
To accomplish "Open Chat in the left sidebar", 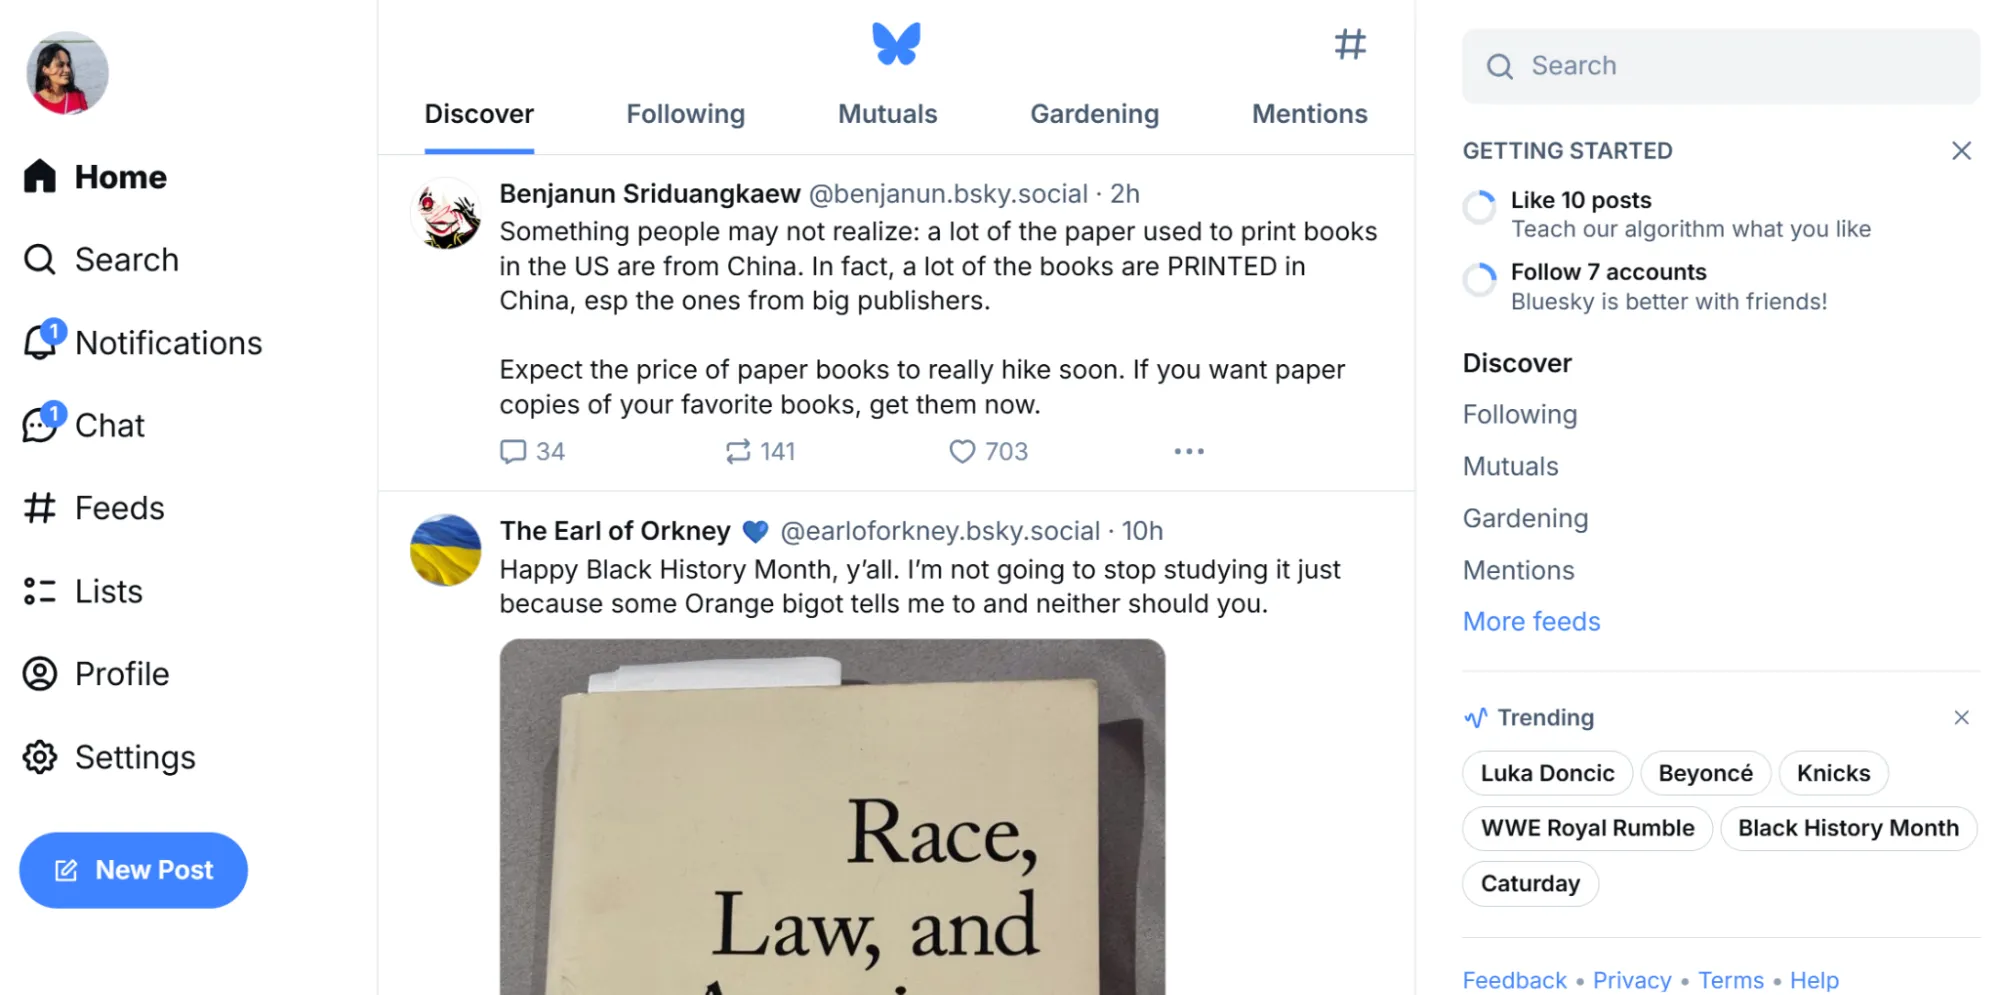I will [109, 426].
